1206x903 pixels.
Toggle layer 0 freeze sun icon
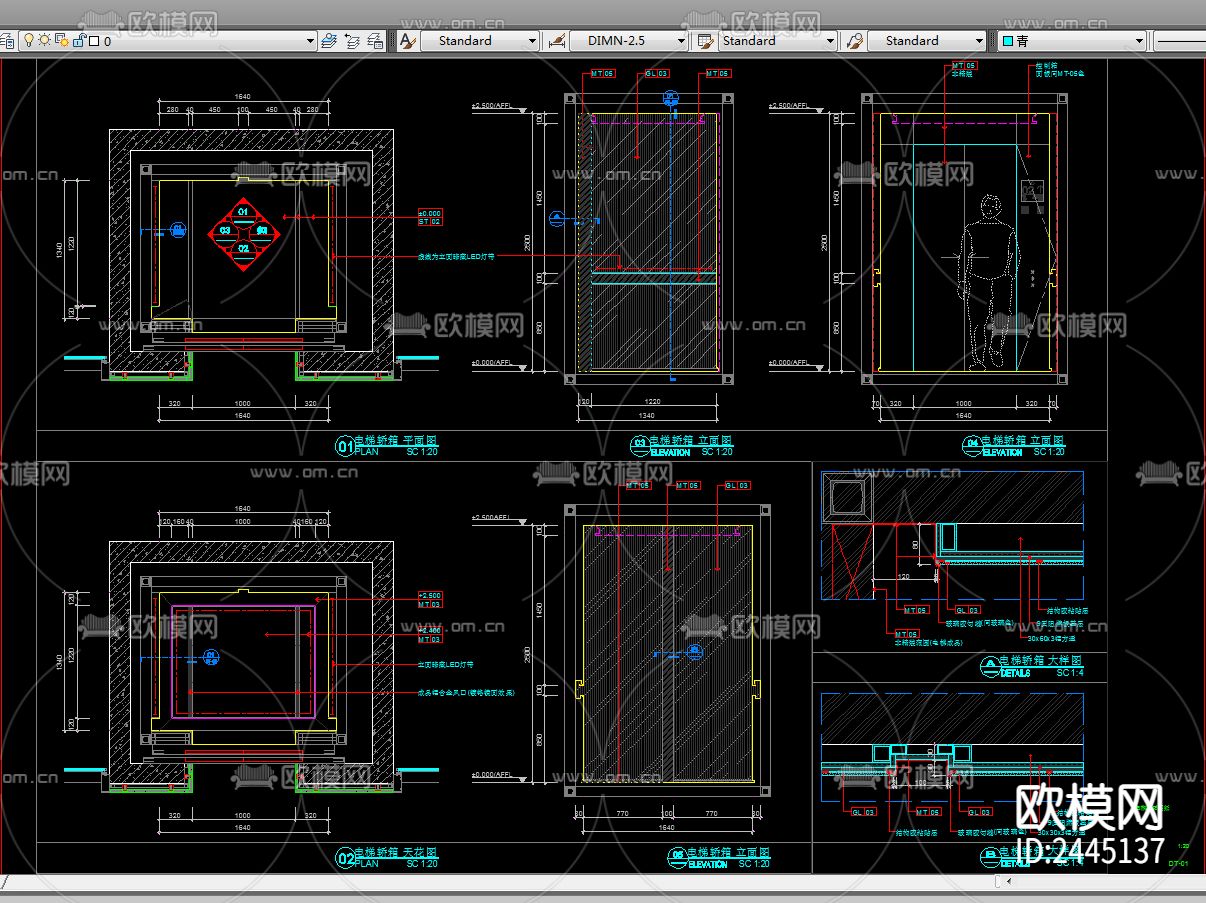(45, 40)
